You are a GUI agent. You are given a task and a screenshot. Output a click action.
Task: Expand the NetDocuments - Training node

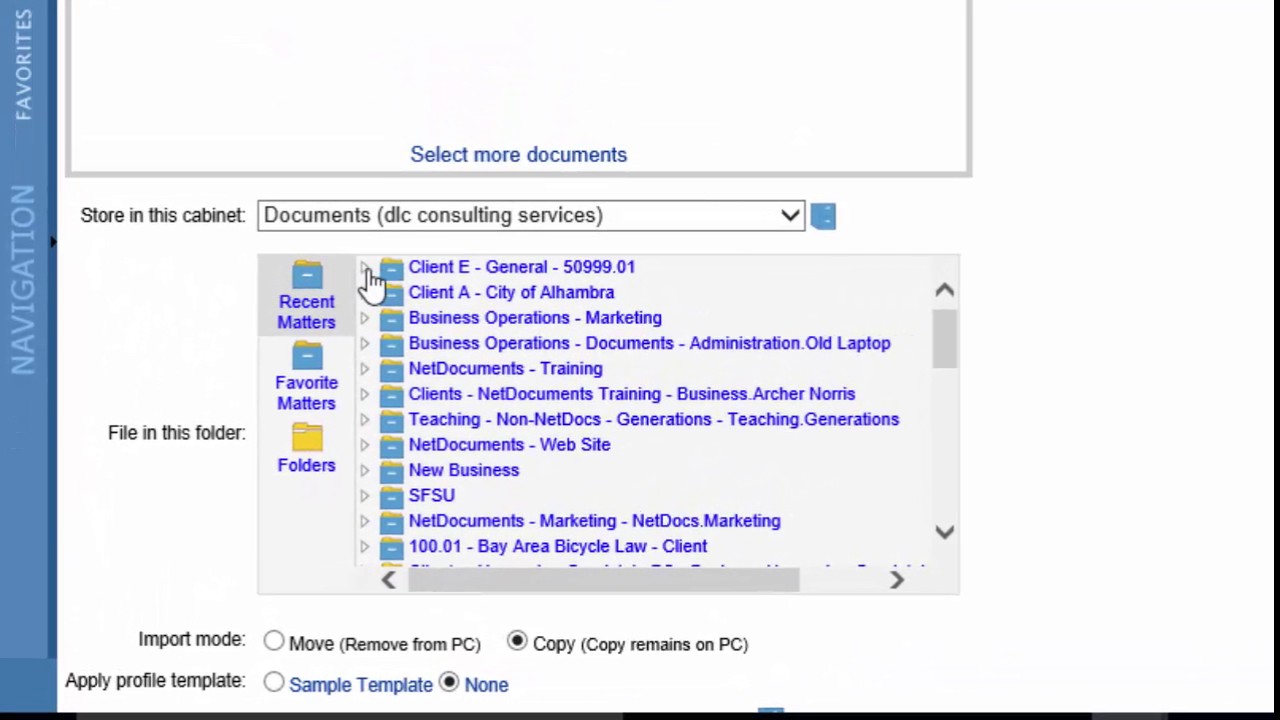364,369
